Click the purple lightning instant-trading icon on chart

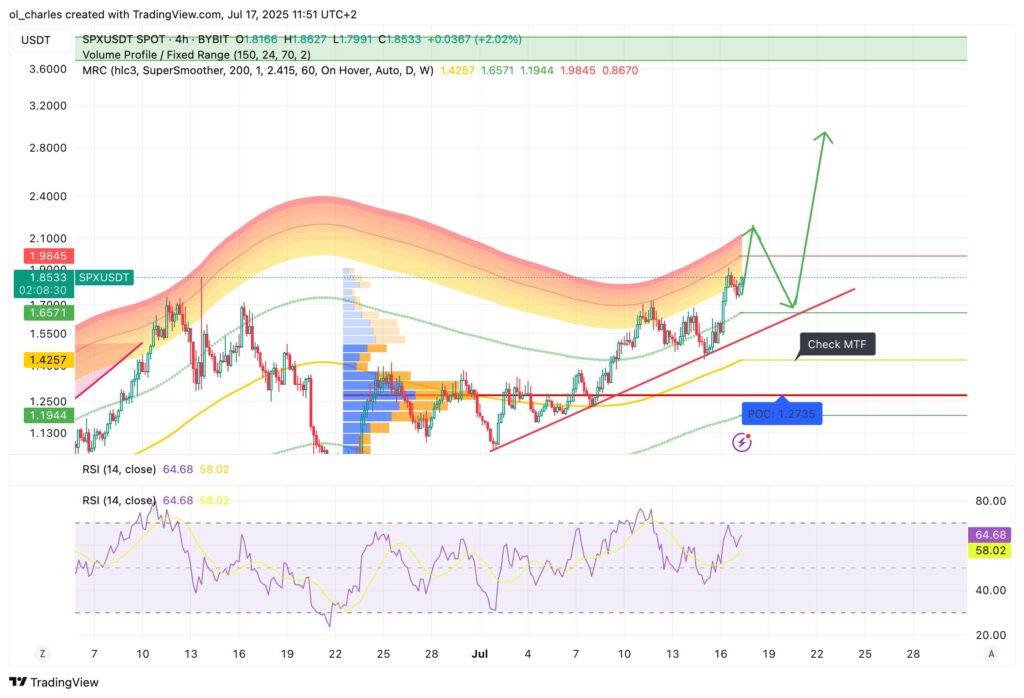[741, 441]
